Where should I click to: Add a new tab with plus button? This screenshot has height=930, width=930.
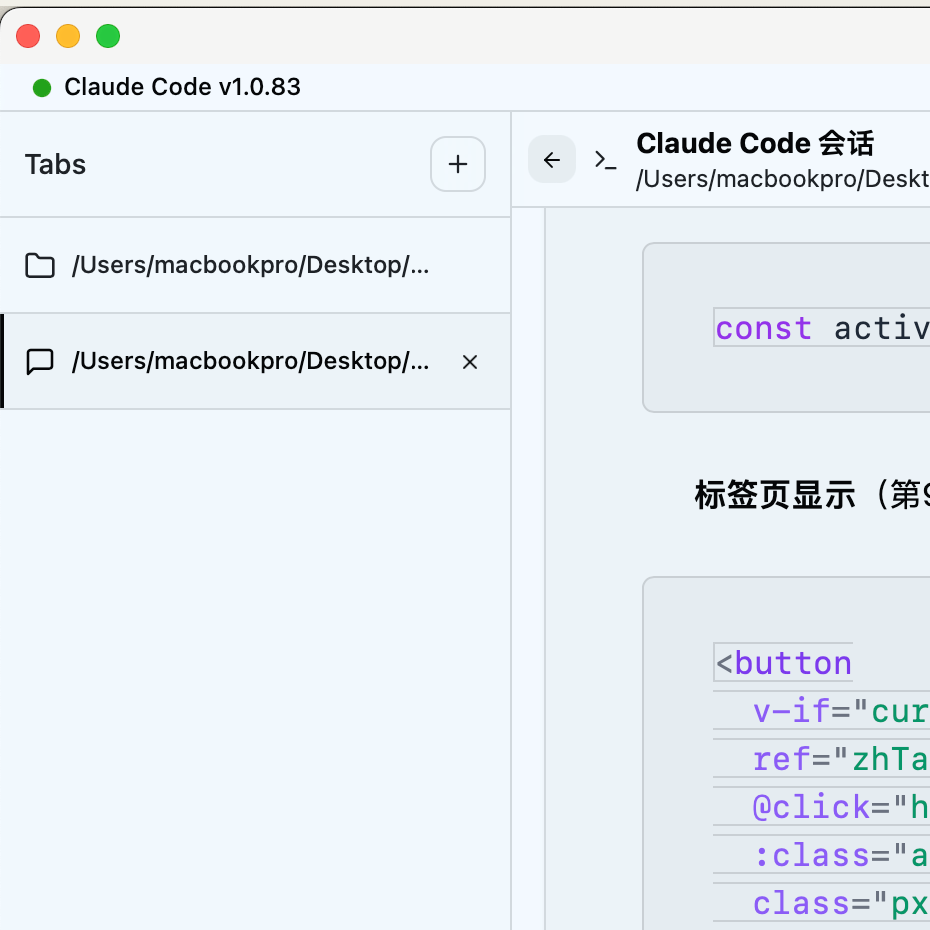click(x=457, y=164)
